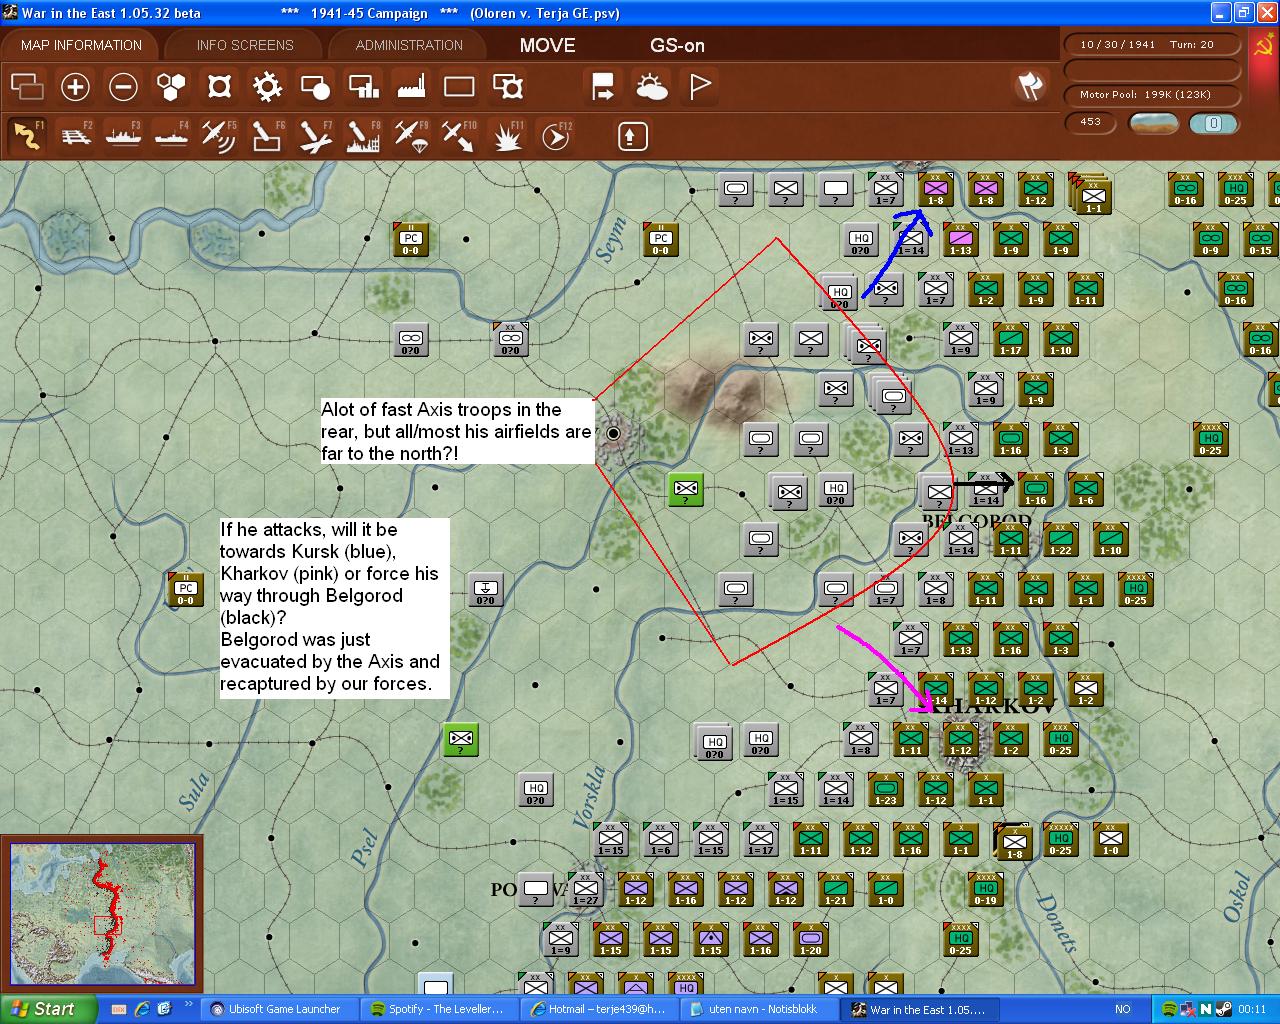1280x1024 pixels.
Task: Zoom in with the plus icon
Action: (75, 87)
